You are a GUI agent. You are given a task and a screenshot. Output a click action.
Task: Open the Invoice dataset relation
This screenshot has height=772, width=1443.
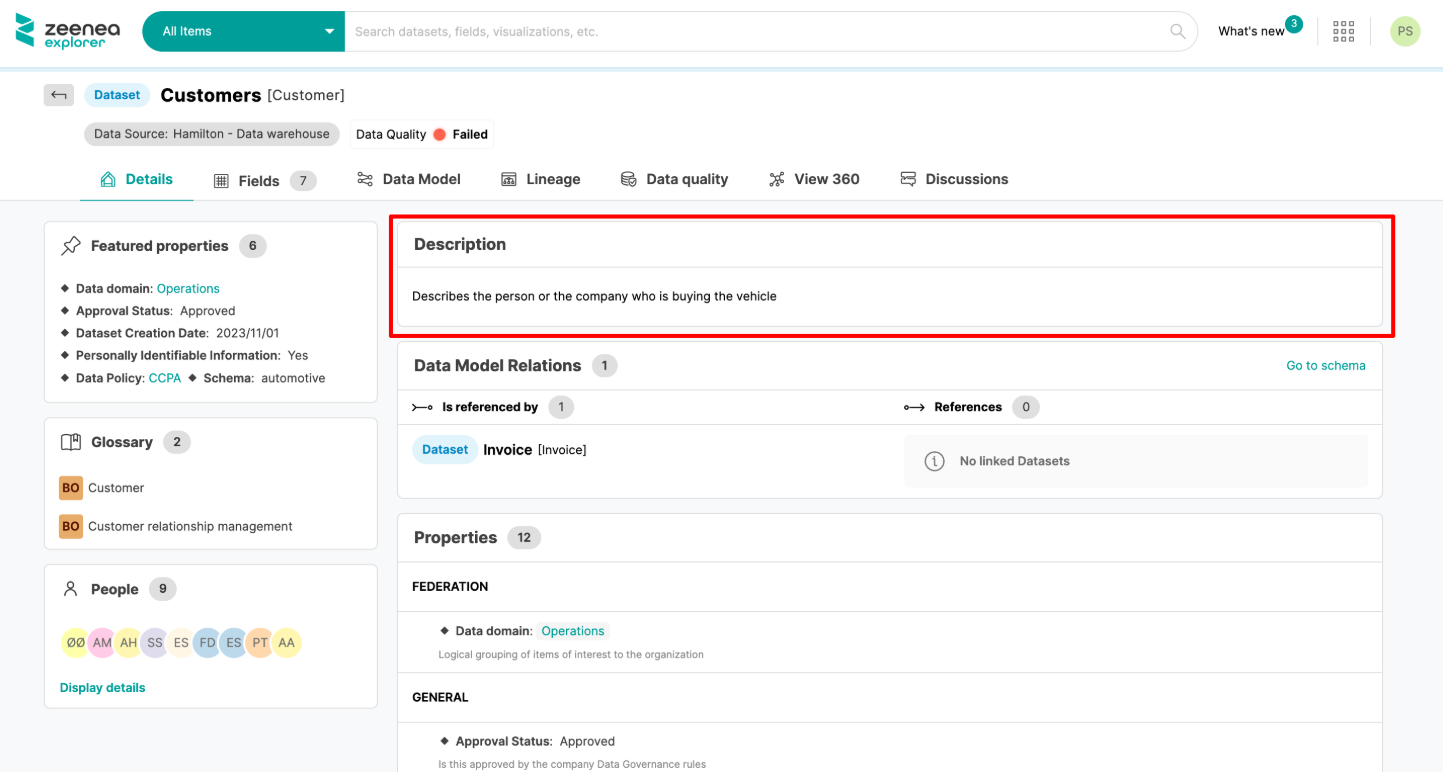(507, 450)
